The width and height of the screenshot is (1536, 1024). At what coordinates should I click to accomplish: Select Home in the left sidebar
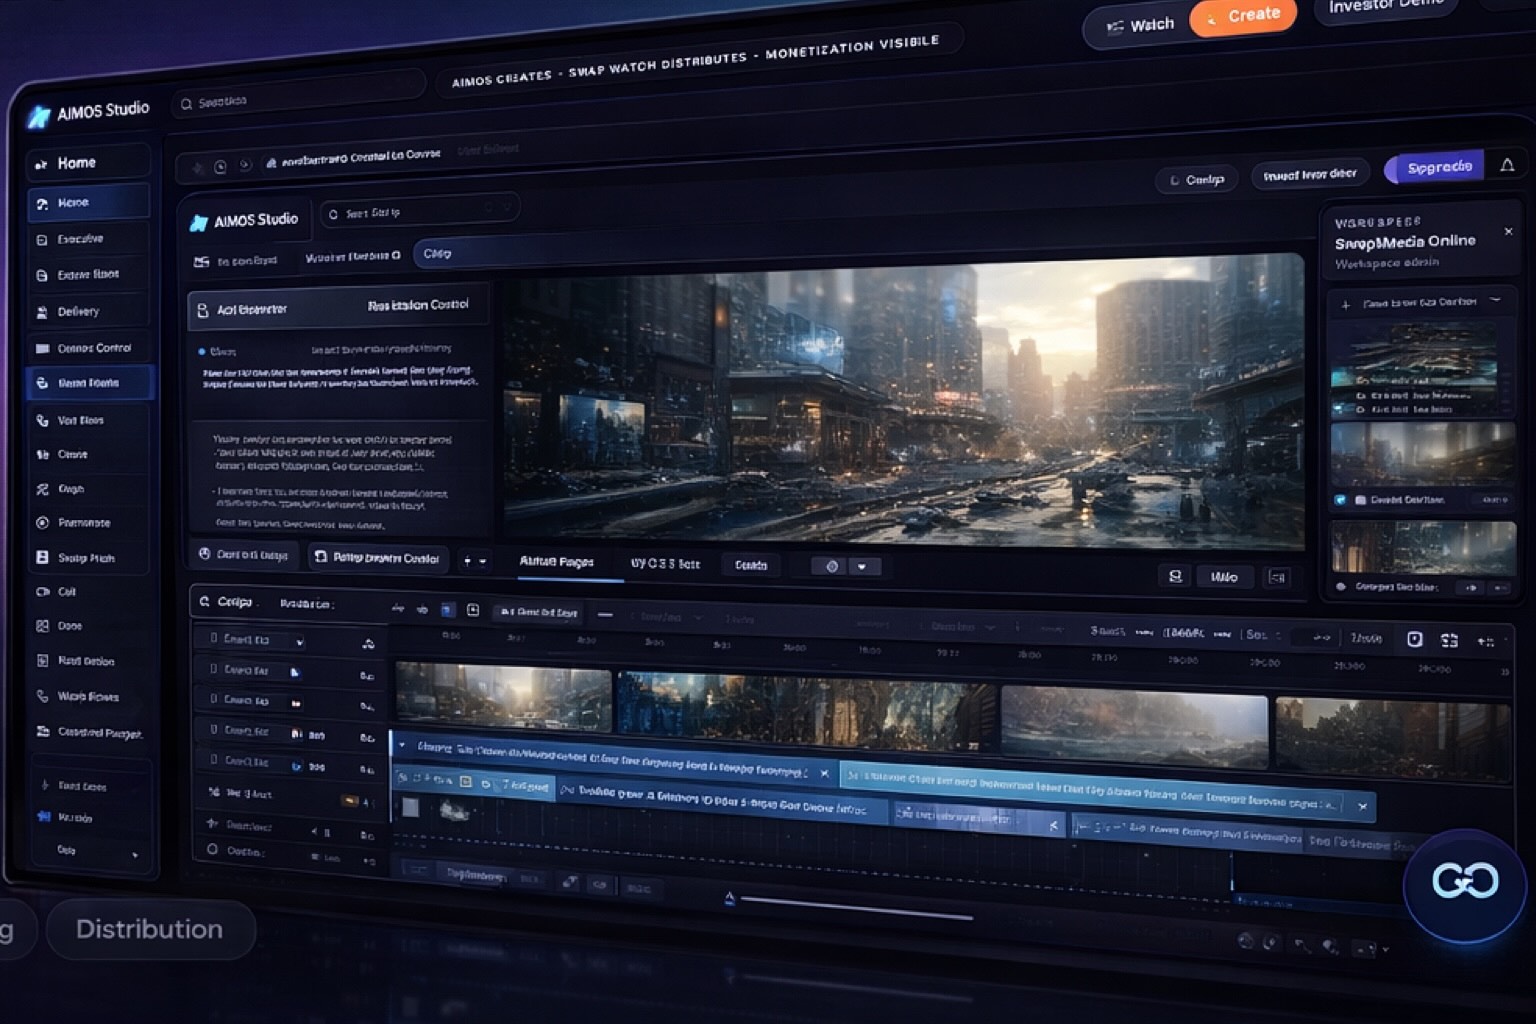[77, 163]
